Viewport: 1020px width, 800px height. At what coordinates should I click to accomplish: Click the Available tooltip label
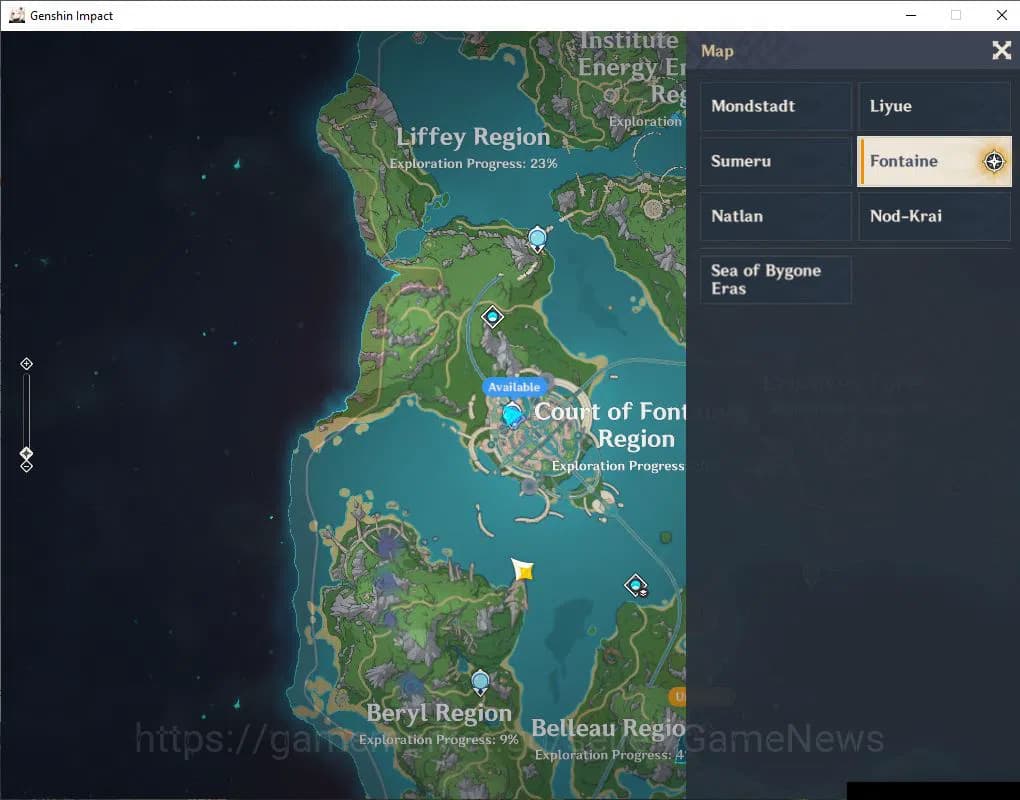[514, 387]
